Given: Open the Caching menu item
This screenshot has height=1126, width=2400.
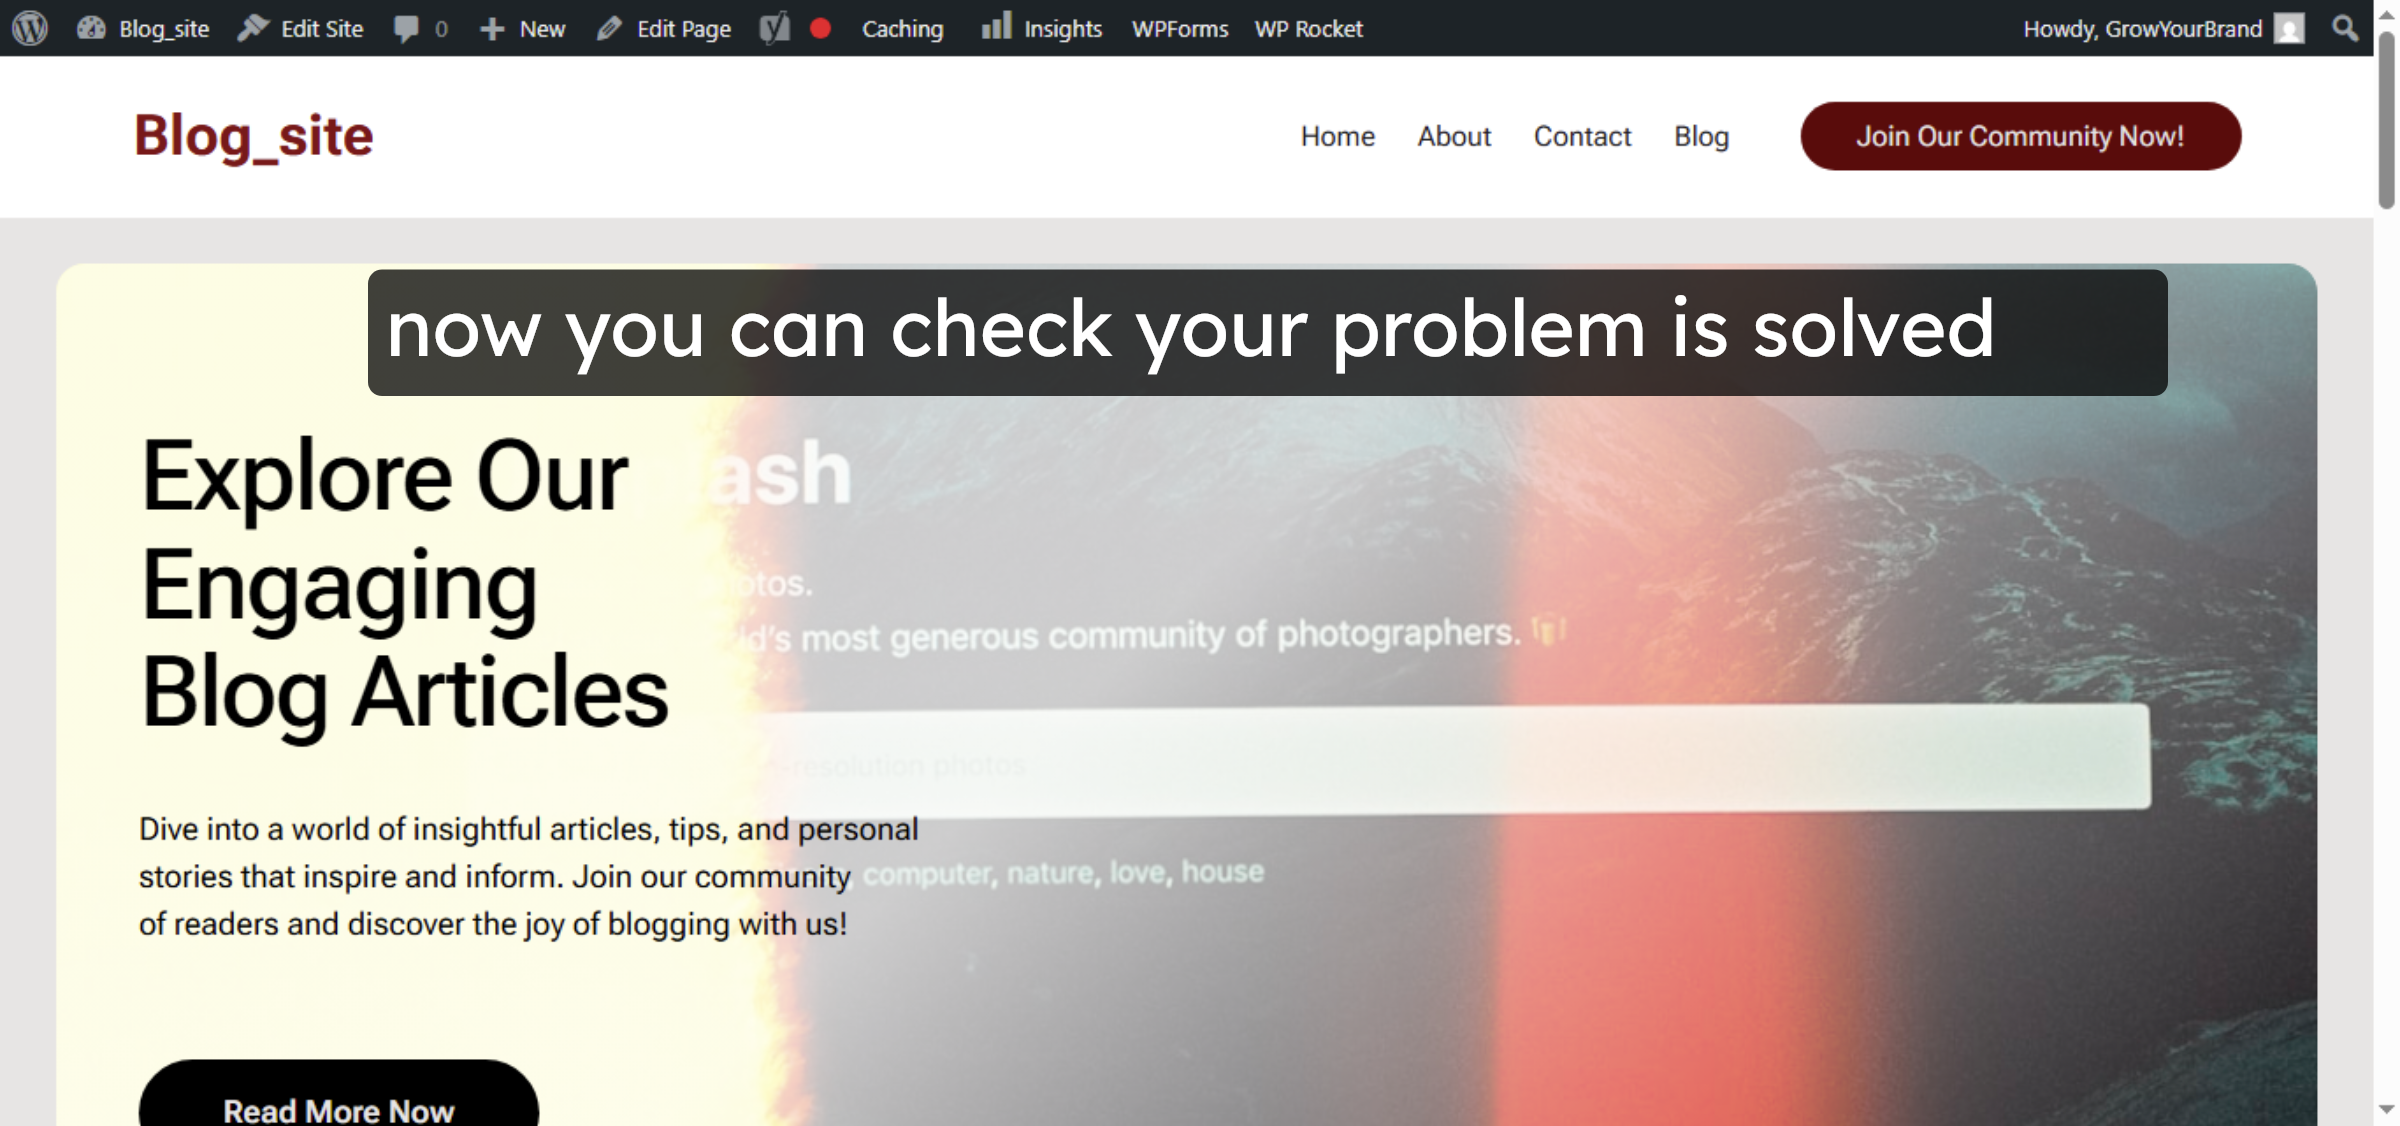Looking at the screenshot, I should (902, 28).
